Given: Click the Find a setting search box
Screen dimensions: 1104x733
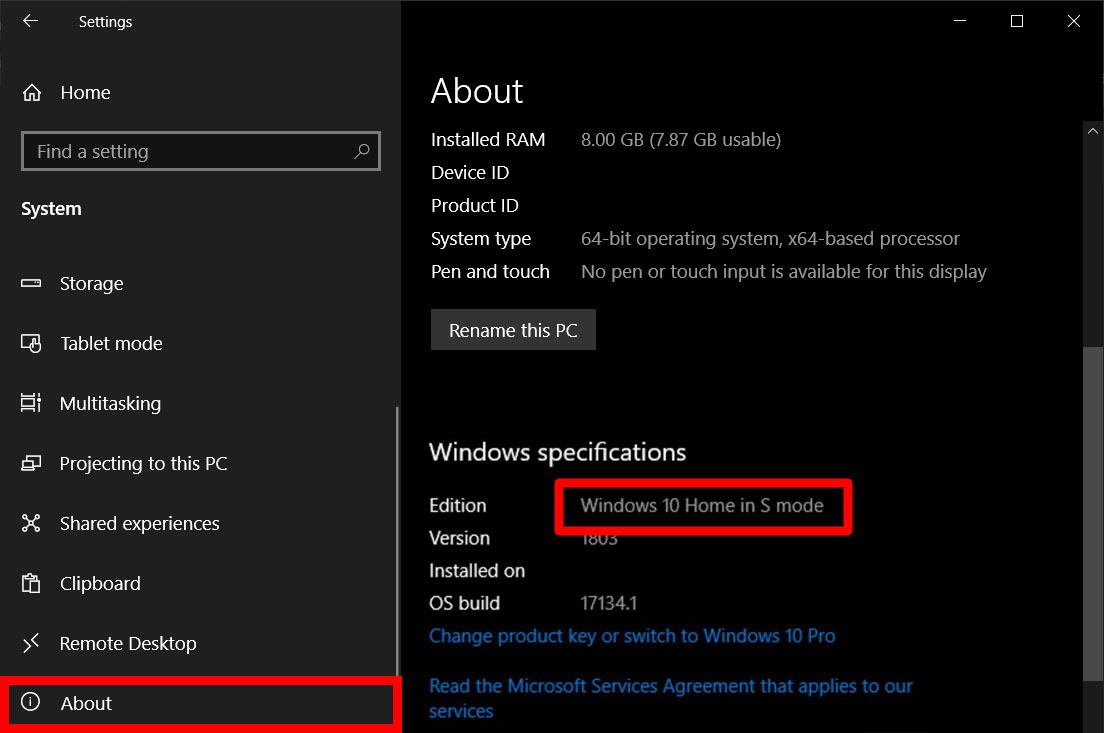Looking at the screenshot, I should pos(190,152).
